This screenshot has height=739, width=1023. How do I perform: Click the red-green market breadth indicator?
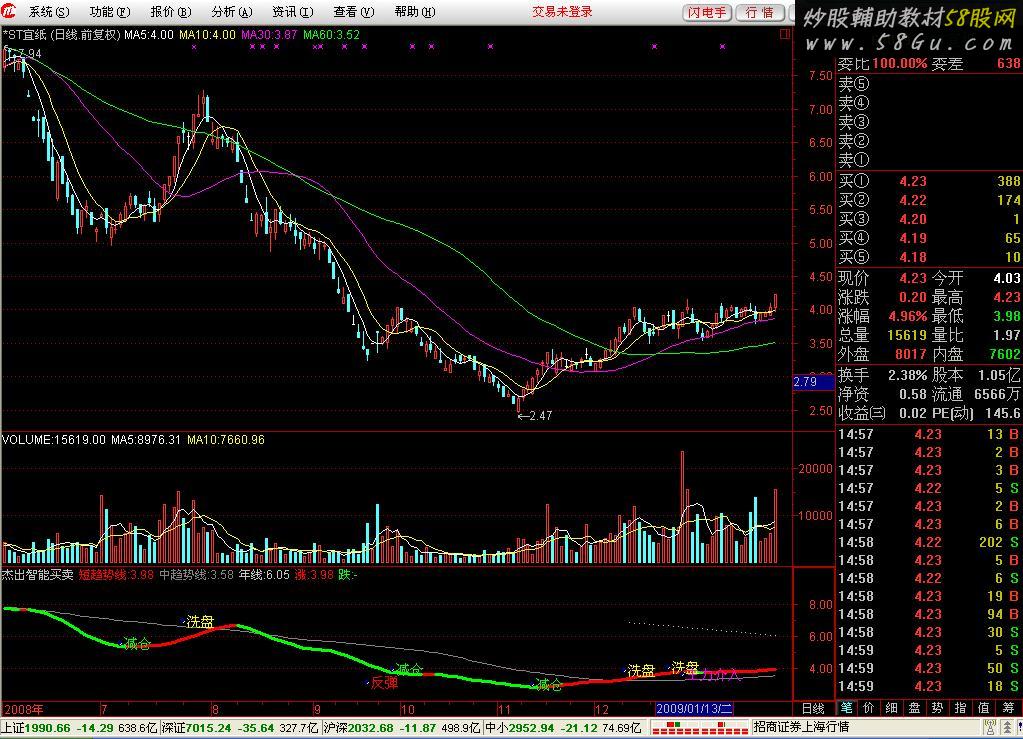pyautogui.click(x=699, y=727)
